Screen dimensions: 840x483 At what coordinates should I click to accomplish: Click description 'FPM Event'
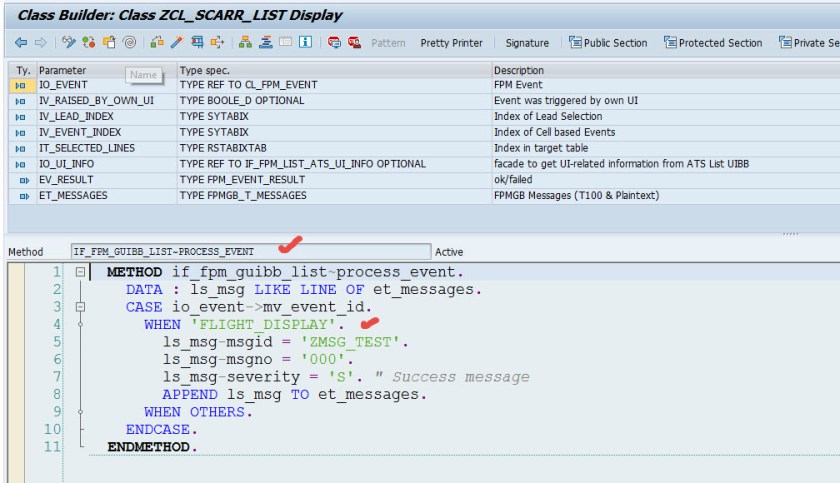point(518,85)
